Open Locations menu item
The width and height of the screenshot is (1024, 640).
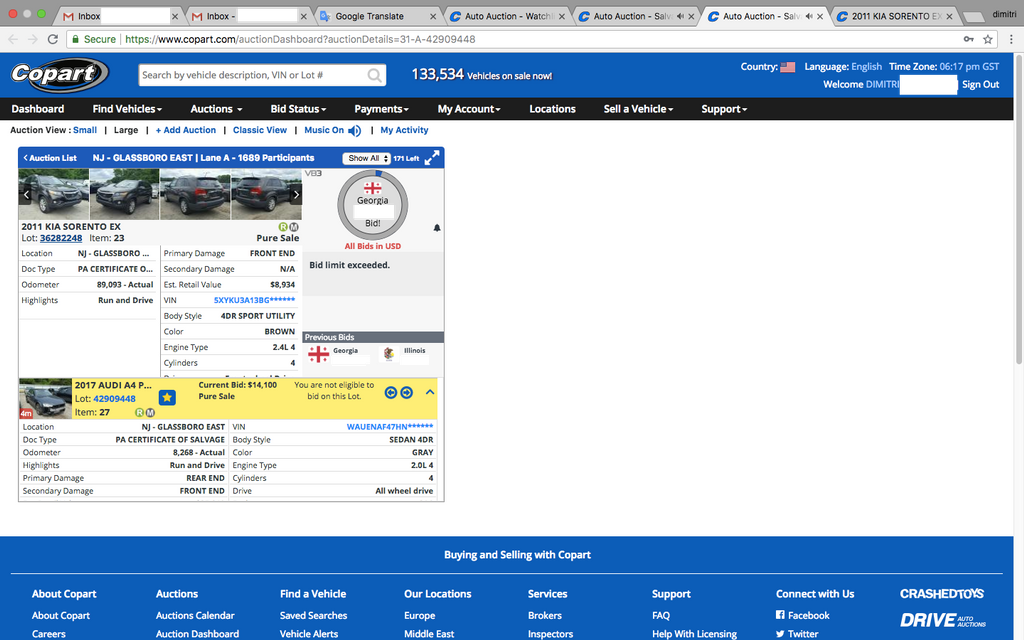tap(552, 109)
